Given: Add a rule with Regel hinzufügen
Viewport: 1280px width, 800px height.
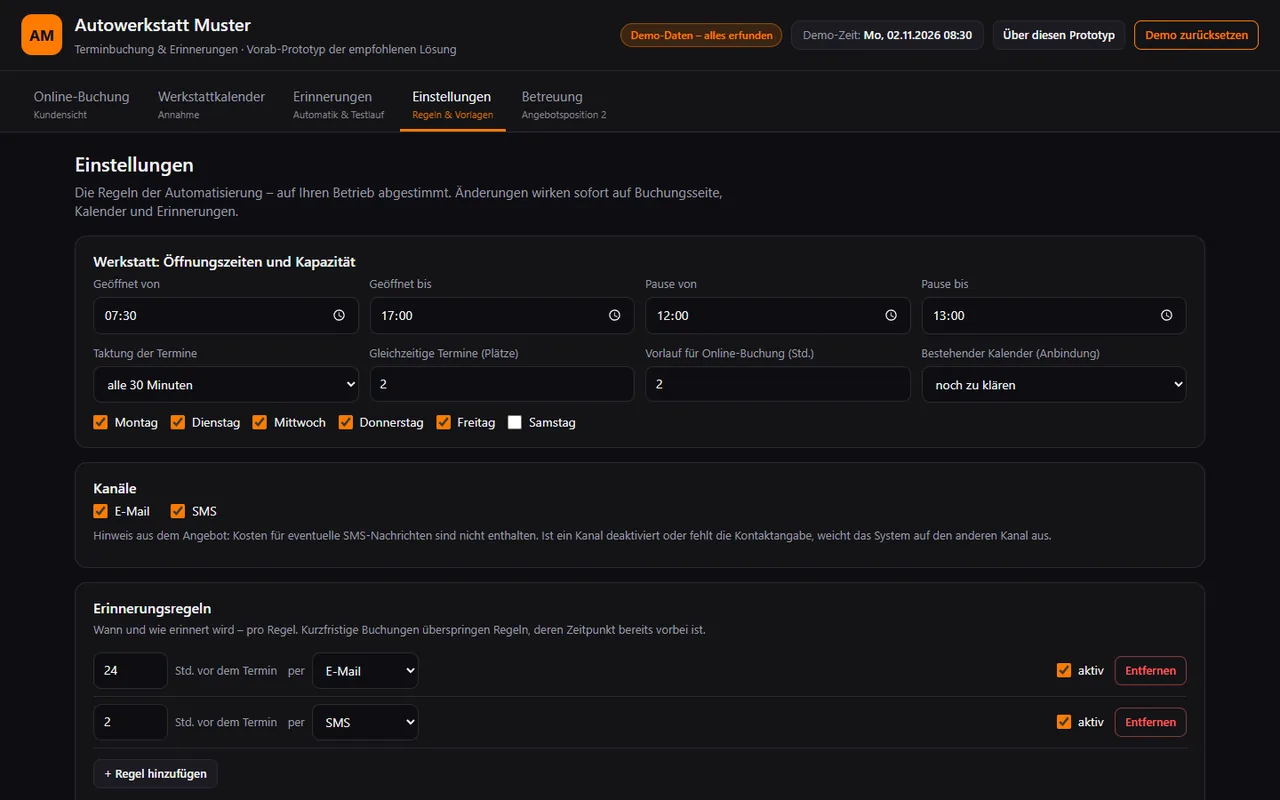Looking at the screenshot, I should pos(155,774).
